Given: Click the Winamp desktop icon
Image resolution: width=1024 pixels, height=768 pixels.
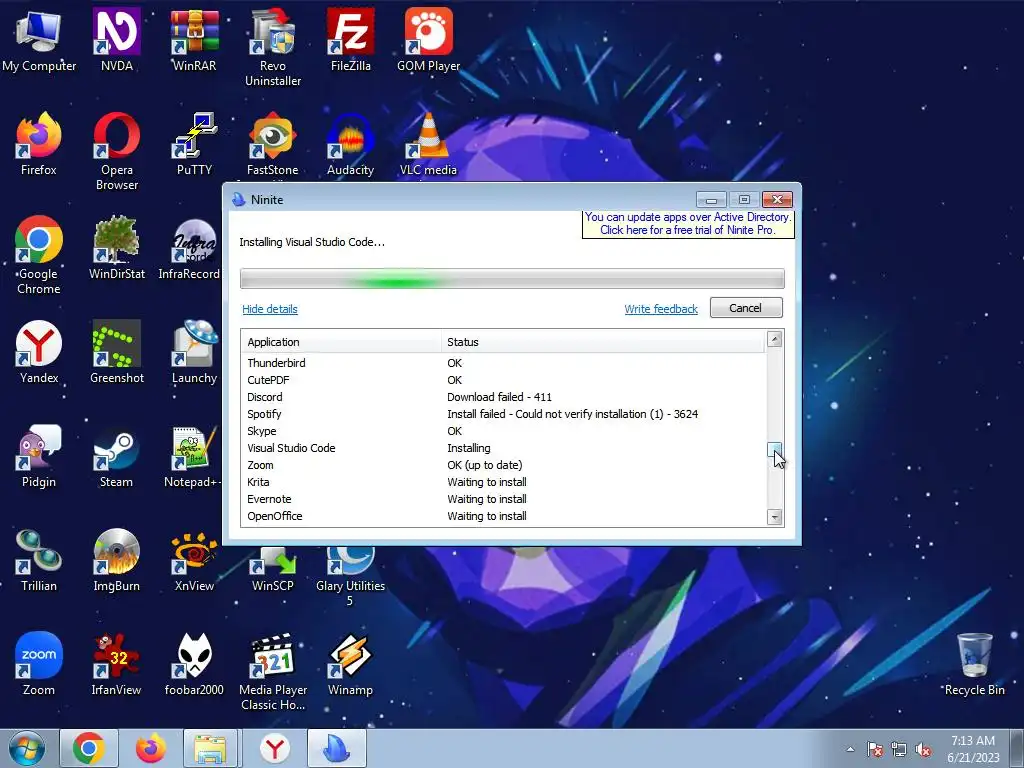Looking at the screenshot, I should pyautogui.click(x=351, y=664).
